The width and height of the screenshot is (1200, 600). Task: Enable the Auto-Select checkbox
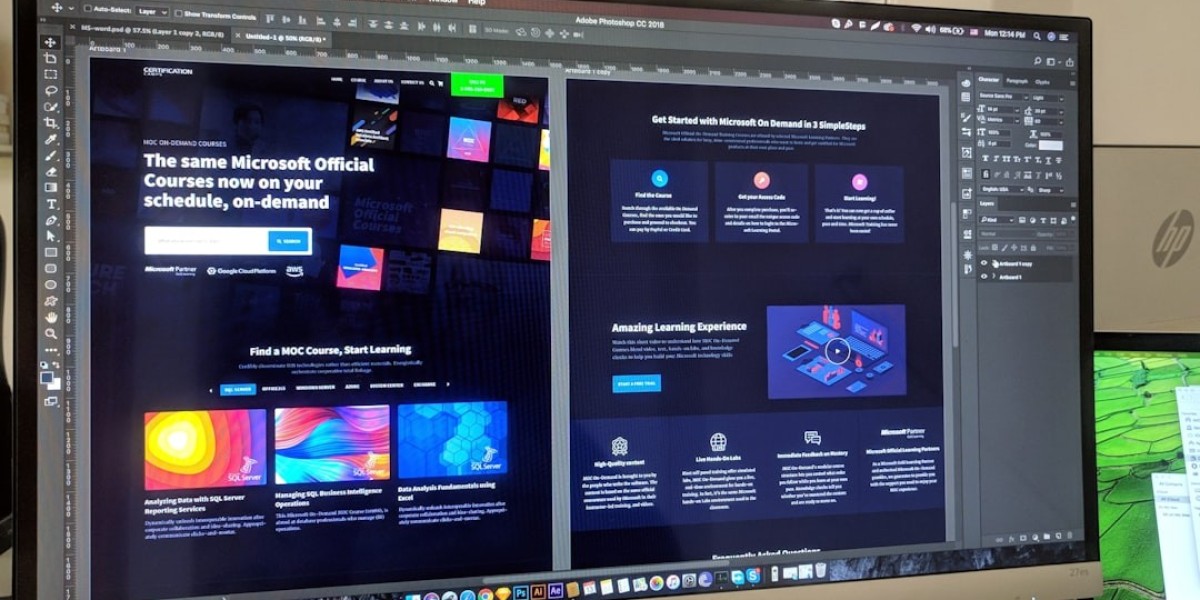89,13
